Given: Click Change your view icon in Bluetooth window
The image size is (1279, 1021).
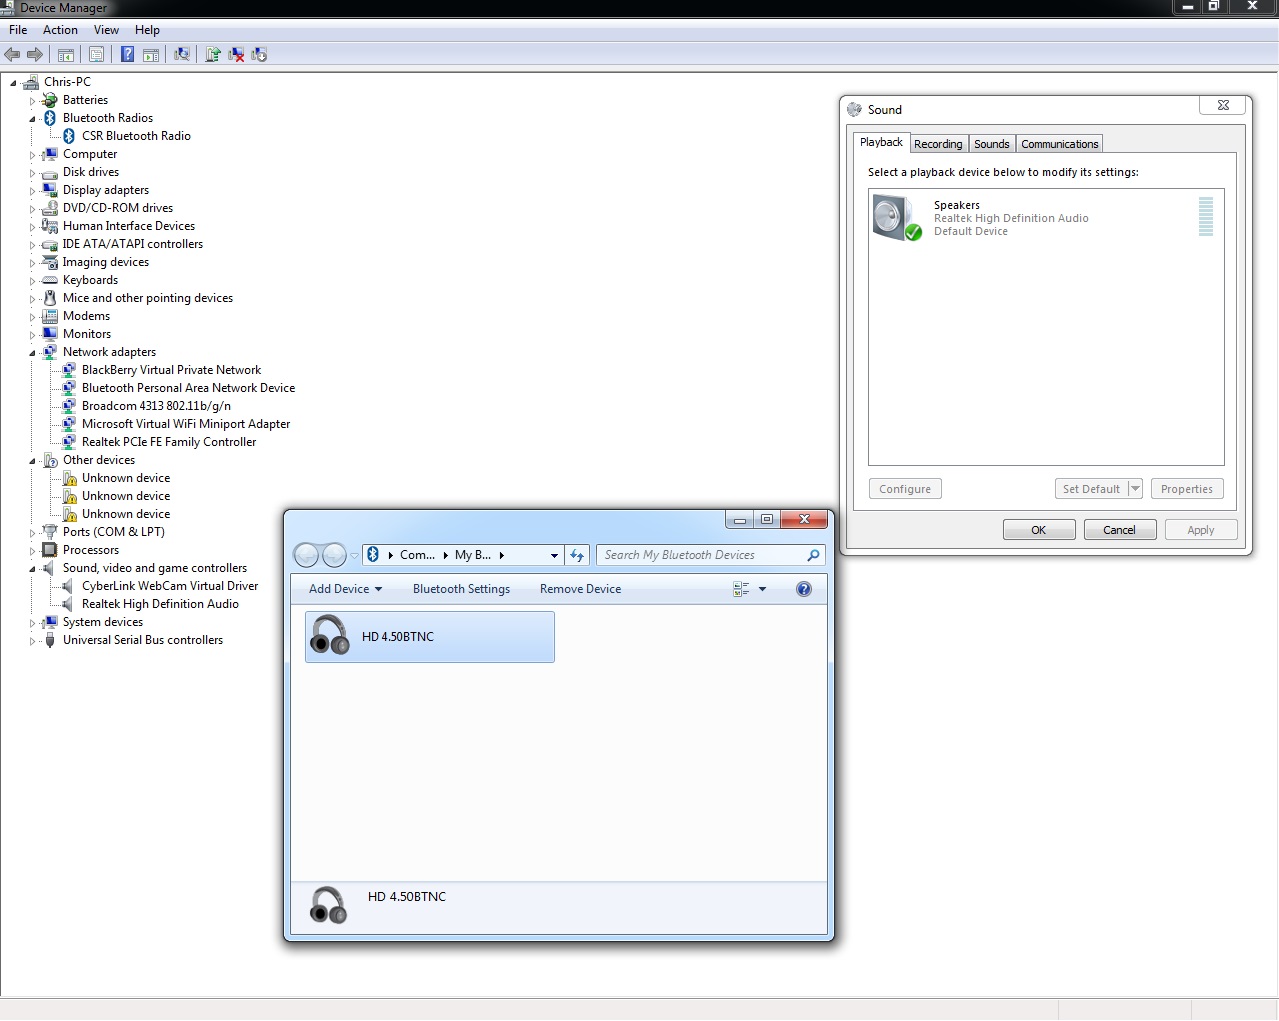Looking at the screenshot, I should tap(741, 589).
